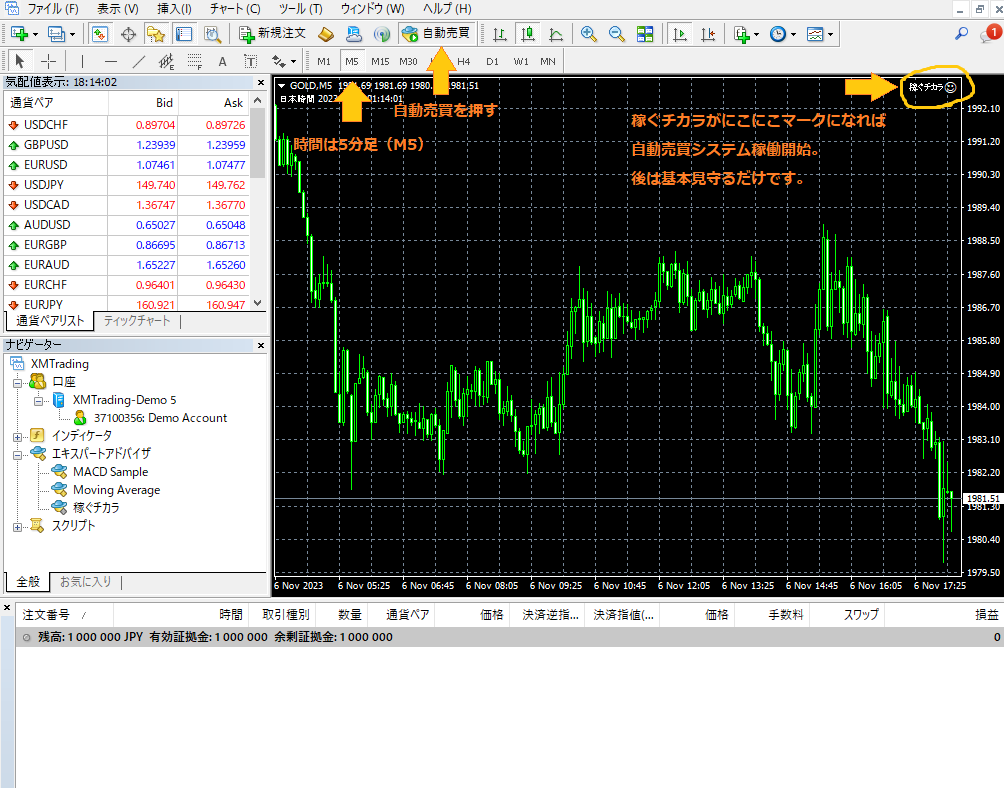
Task: Open the チャート (C) menu
Action: [235, 8]
